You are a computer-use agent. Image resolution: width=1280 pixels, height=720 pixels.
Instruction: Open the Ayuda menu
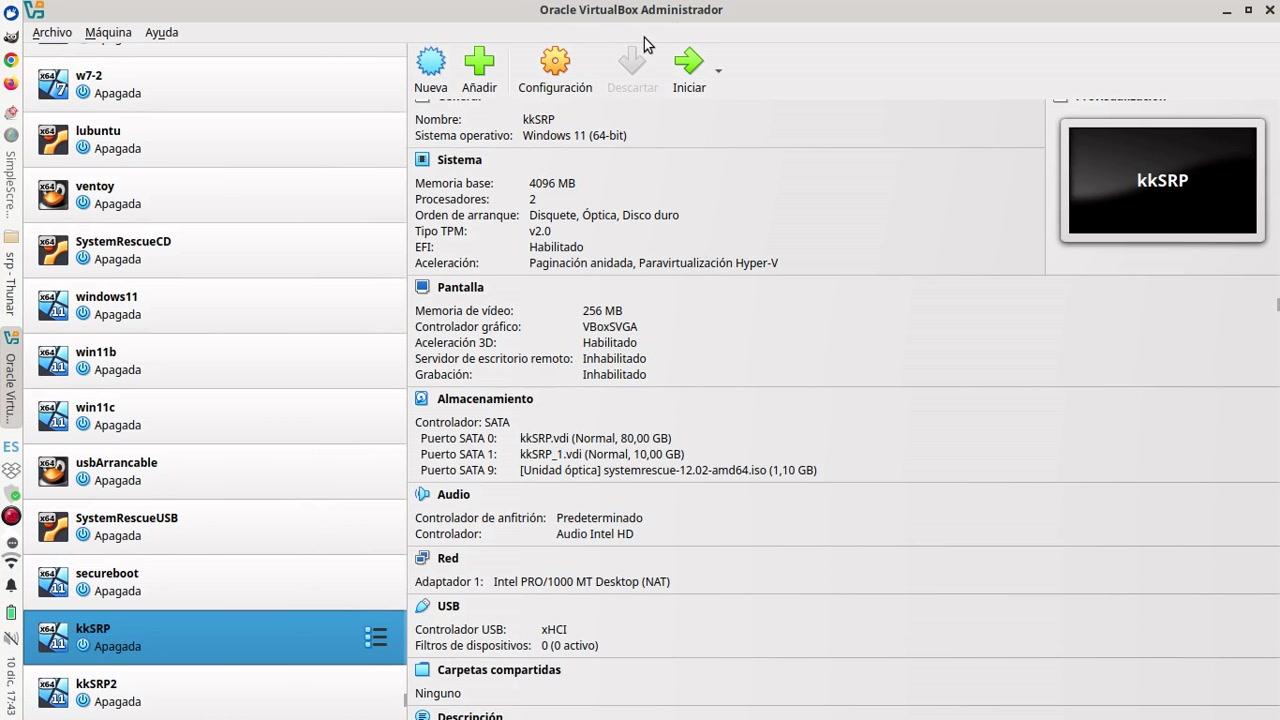click(x=161, y=32)
